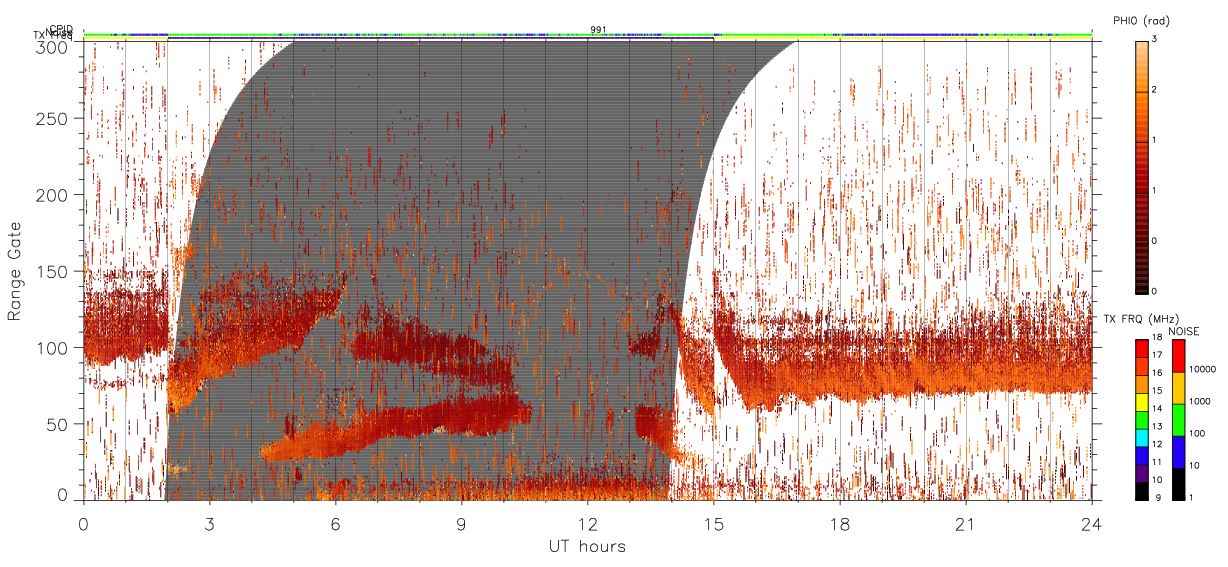Click the blue 11–12 MHz swatch in TX FRQ legend
Viewport: 1228px width, 567px height.
tap(1141, 455)
